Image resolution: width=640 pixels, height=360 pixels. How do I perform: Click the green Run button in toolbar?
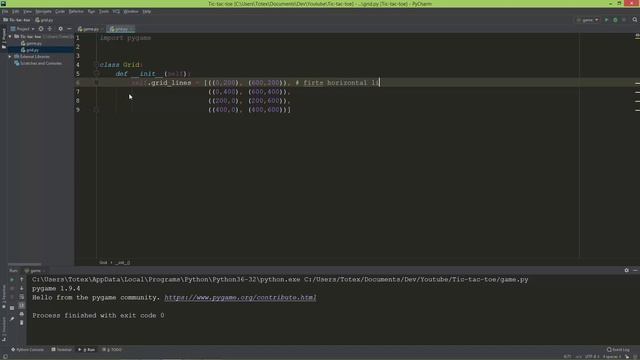coord(606,20)
